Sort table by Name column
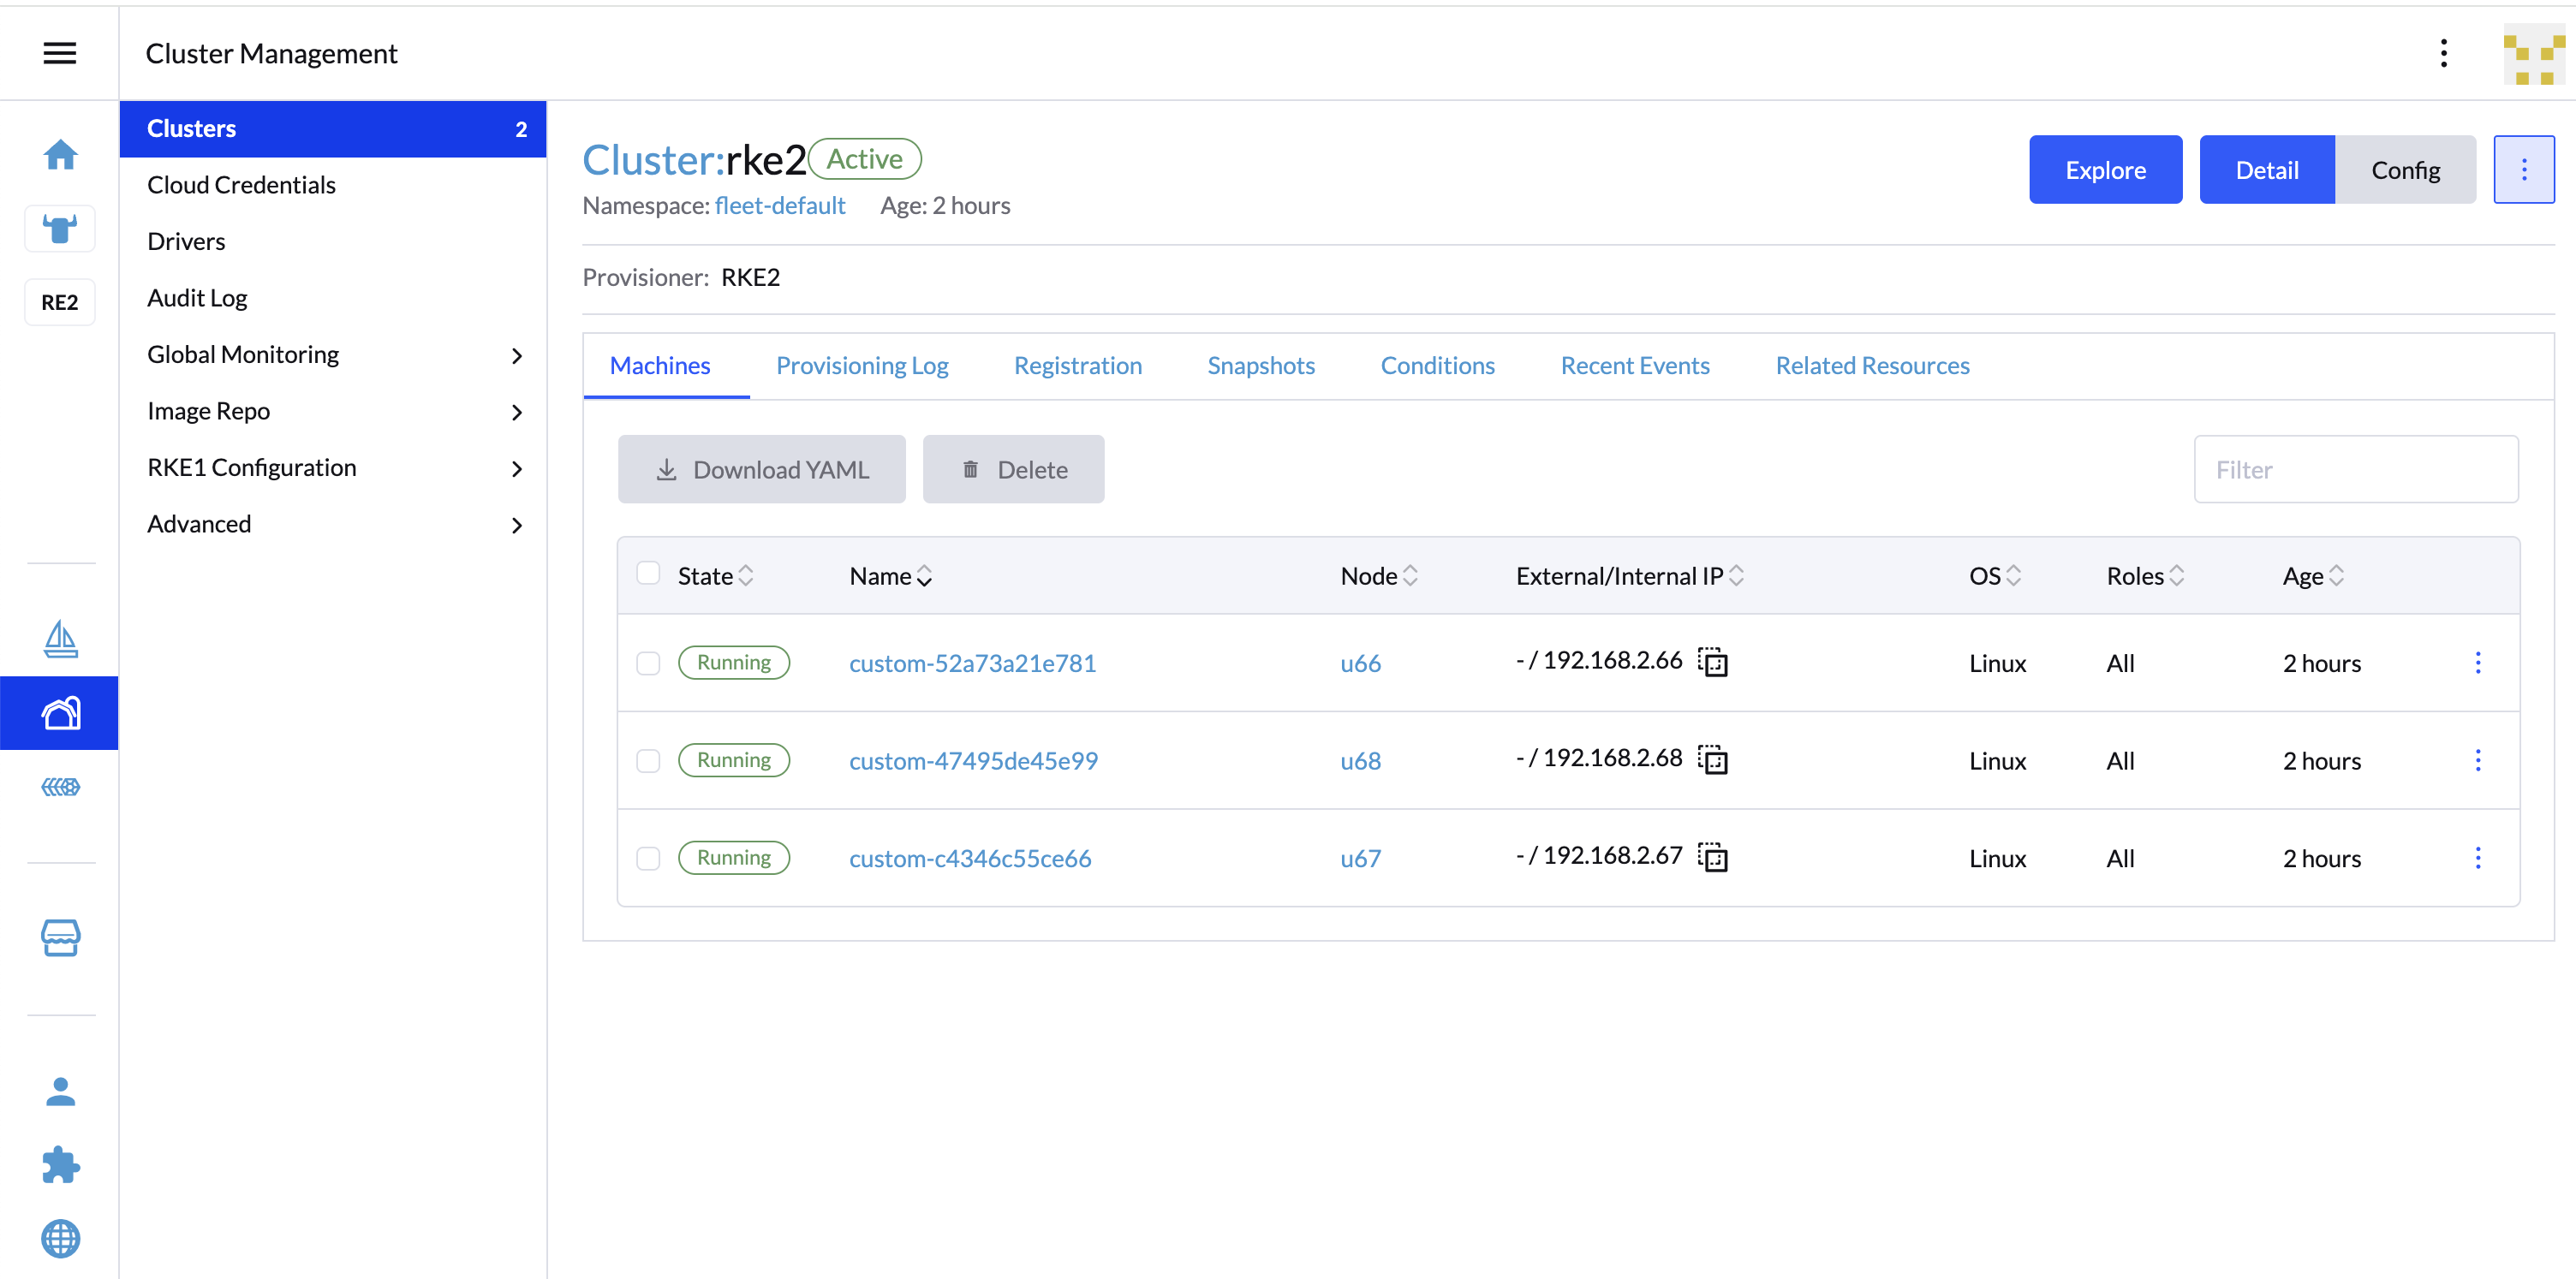The image size is (2576, 1279). coord(890,576)
